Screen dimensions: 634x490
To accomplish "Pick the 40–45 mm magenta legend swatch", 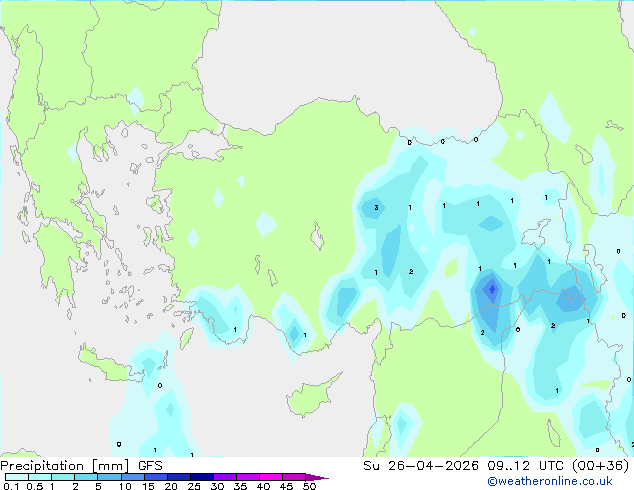I will 271,477.
